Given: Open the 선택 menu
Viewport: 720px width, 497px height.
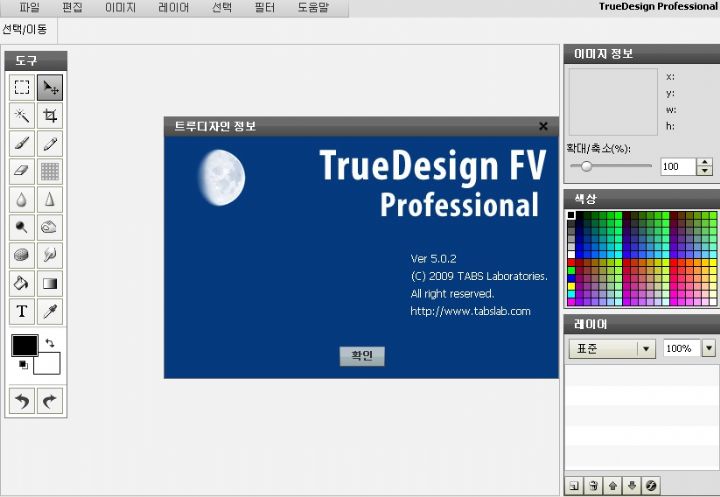Looking at the screenshot, I should point(222,7).
